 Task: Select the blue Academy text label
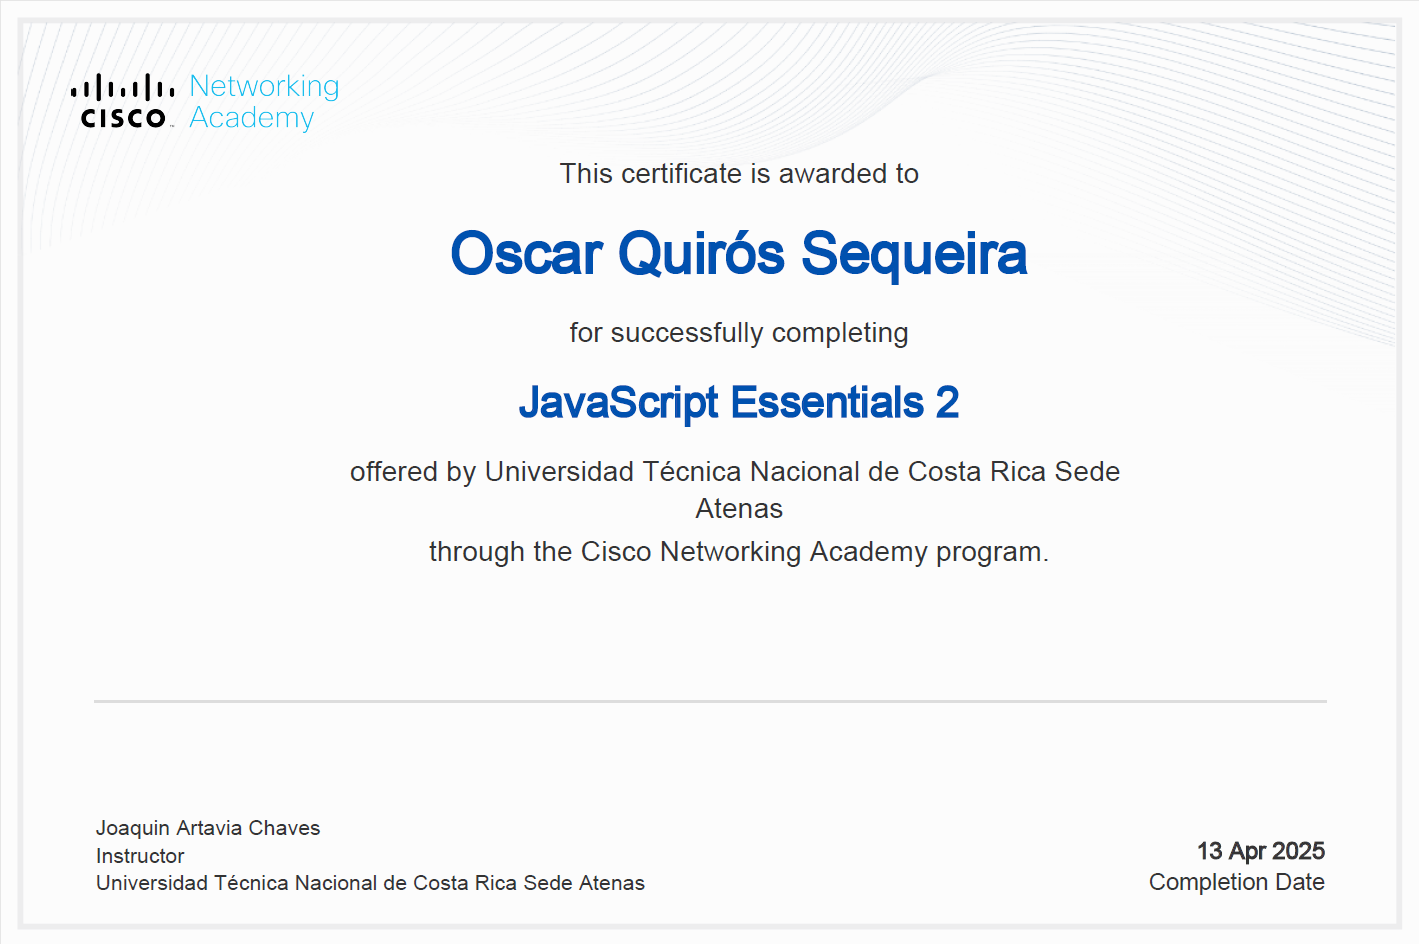pos(251,117)
